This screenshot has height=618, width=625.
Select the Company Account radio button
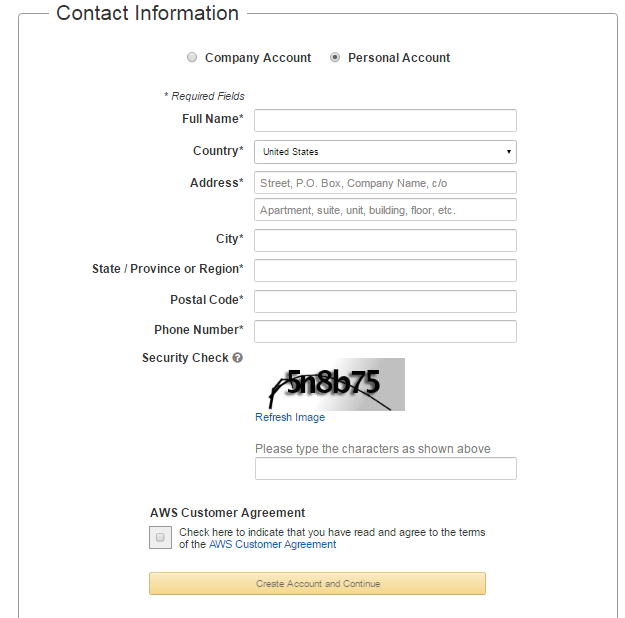pos(192,57)
